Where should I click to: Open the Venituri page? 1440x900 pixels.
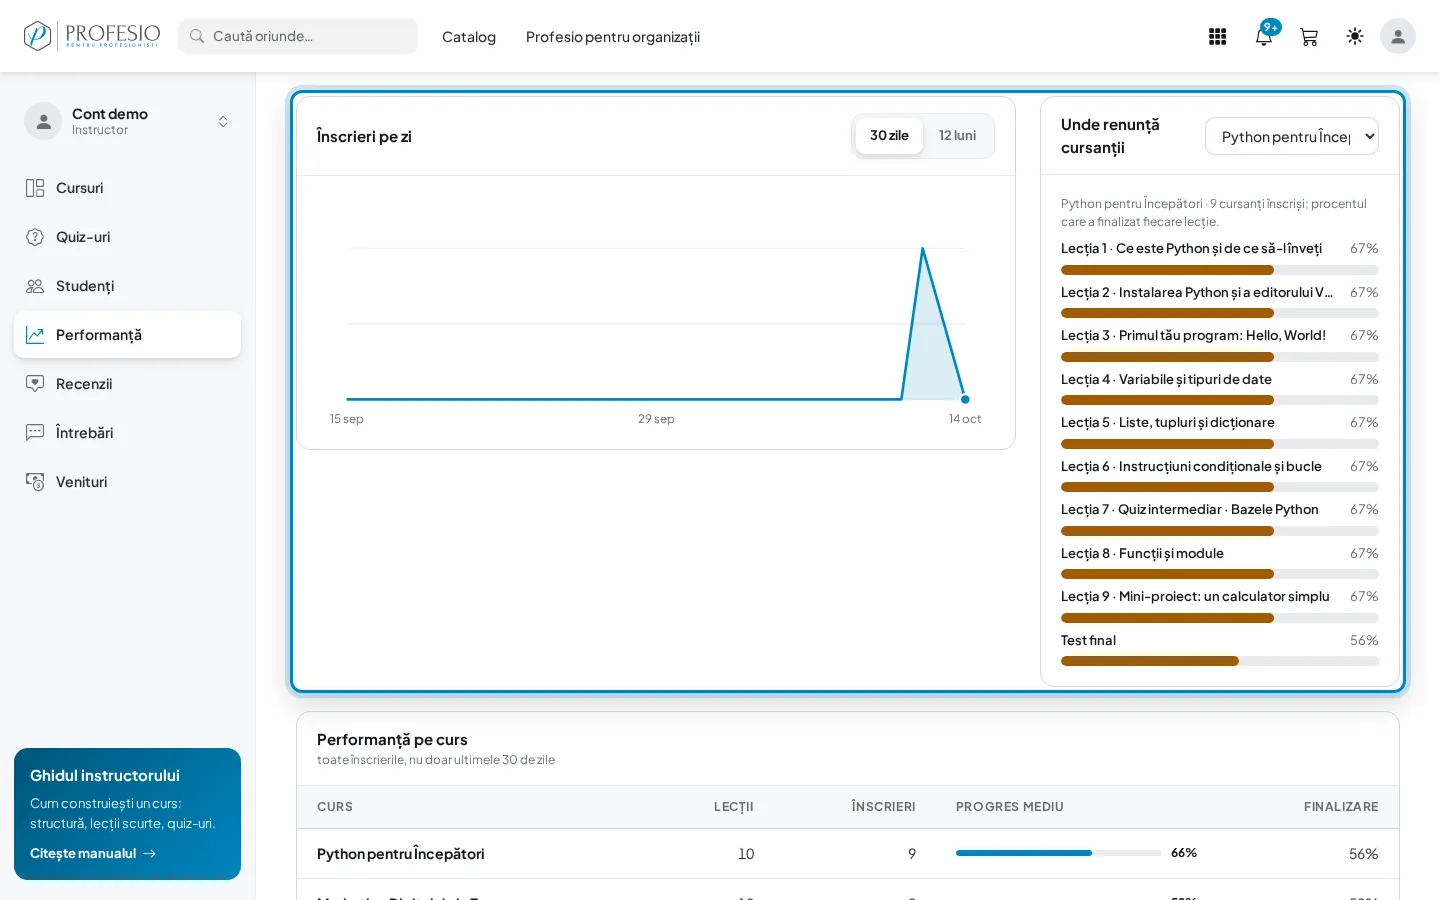[127, 482]
